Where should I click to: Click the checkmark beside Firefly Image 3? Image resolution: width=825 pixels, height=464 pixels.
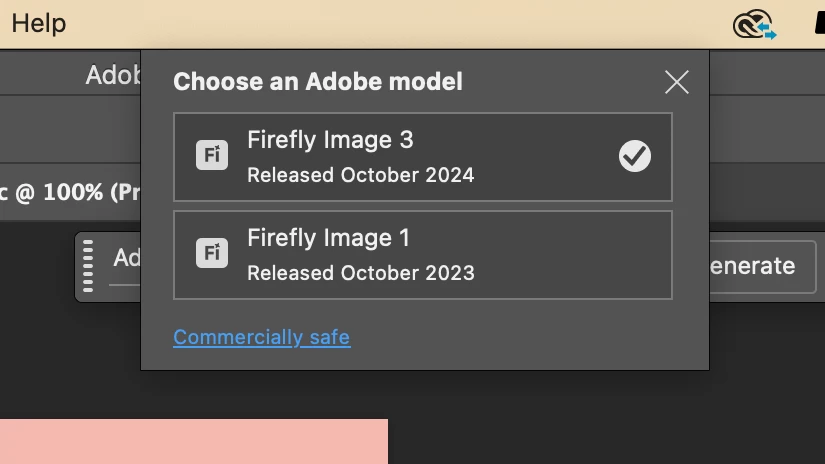coord(635,156)
